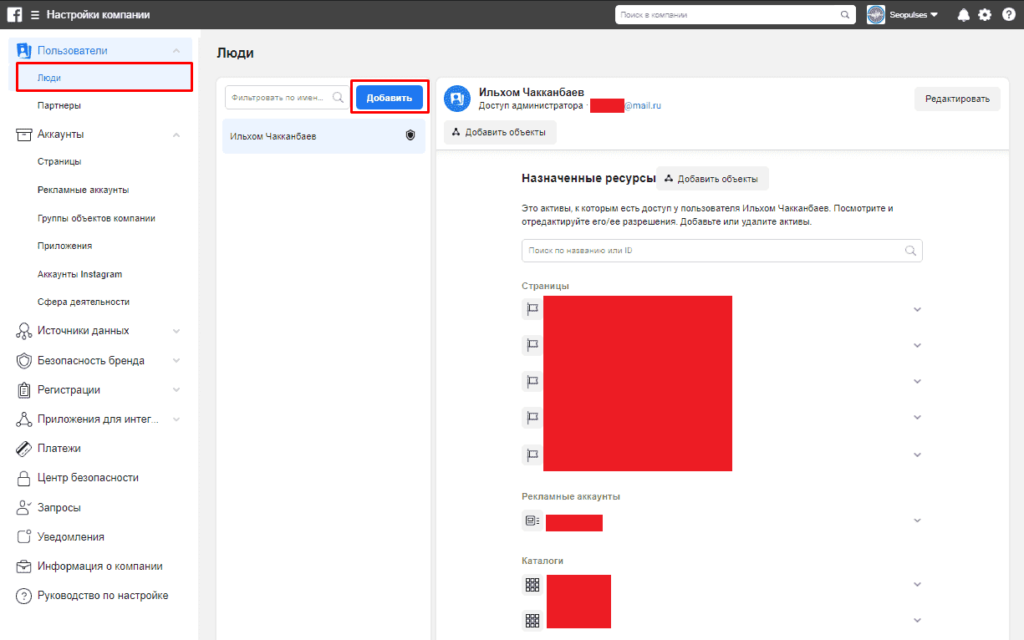Open Аккаунты Instagram in the sidebar
Image resolution: width=1024 pixels, height=640 pixels.
point(80,274)
